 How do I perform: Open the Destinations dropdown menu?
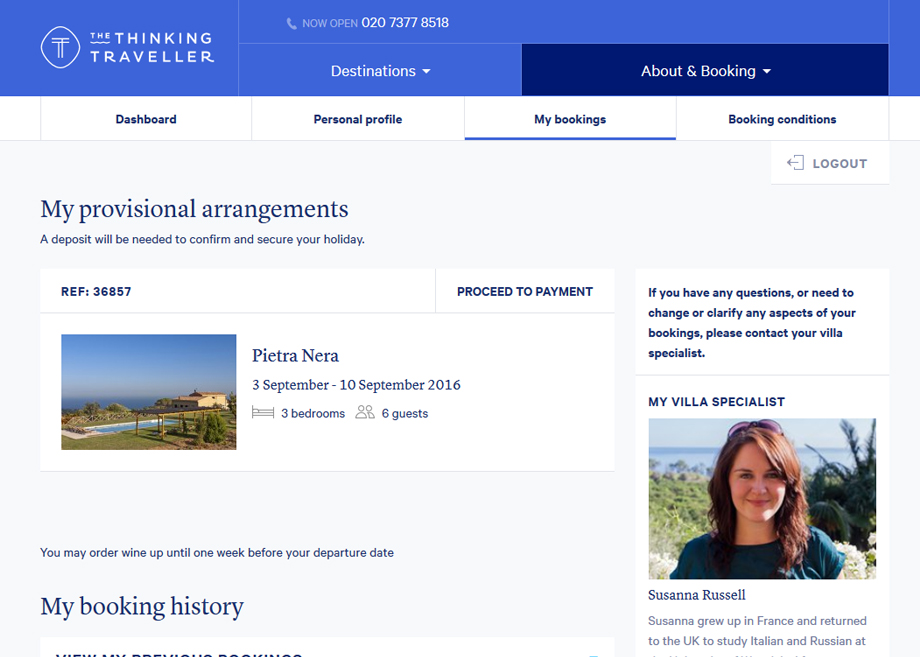(380, 70)
